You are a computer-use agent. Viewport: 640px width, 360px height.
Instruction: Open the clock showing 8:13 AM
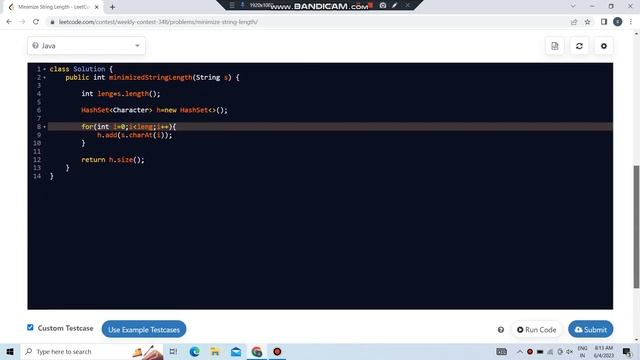[604, 351]
